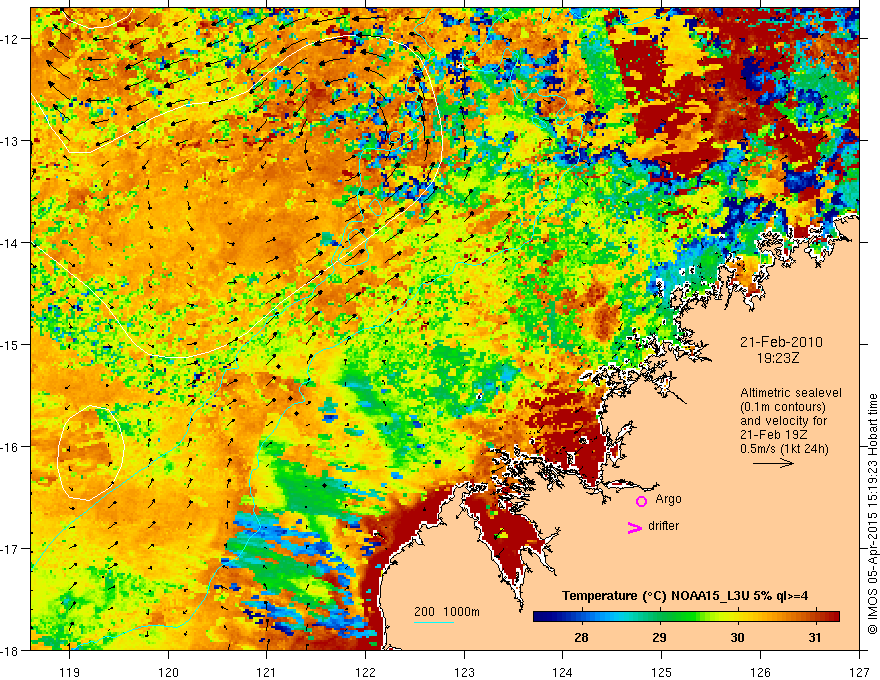Screen dimensions: 880x680
Task: Click the 'Altimetric sealevel' label
Action: [791, 393]
